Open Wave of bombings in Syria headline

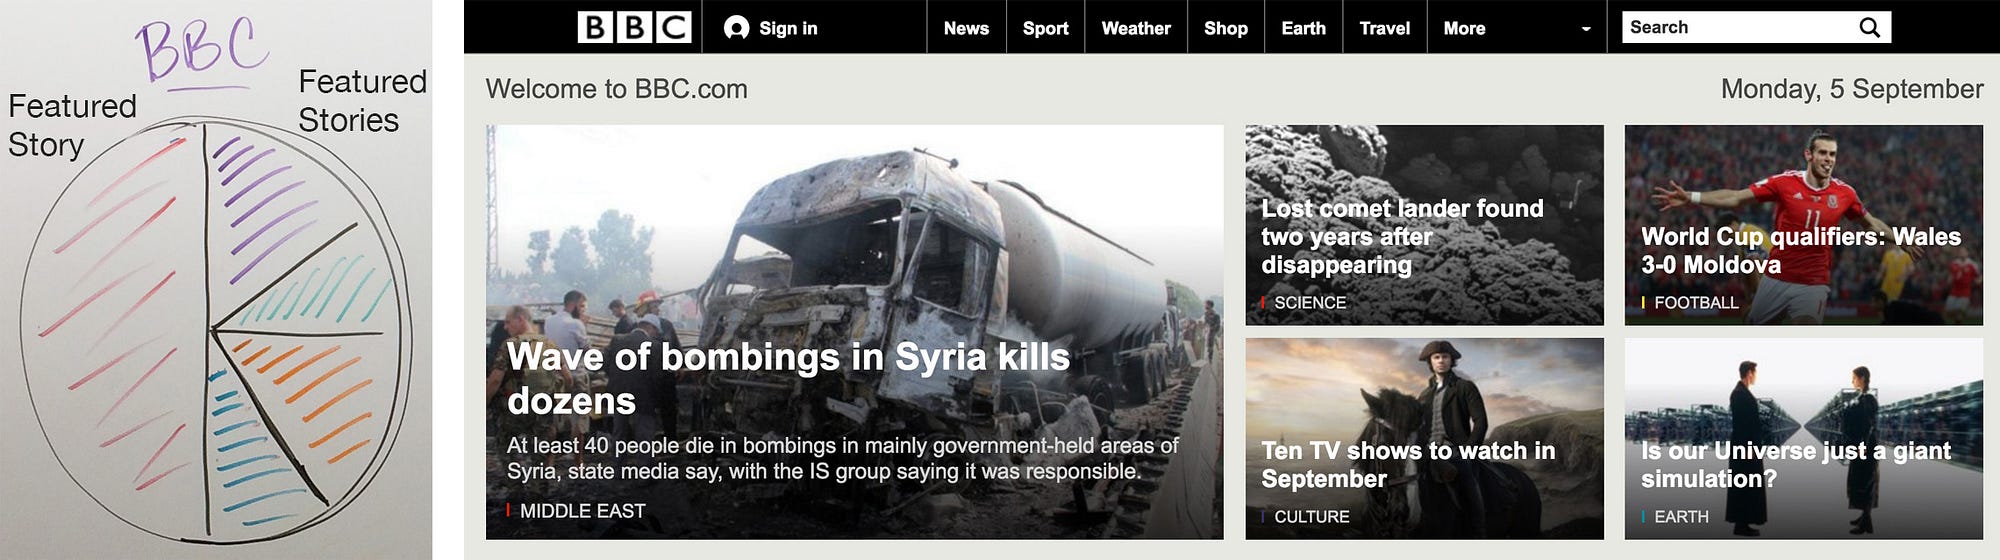(x=788, y=378)
